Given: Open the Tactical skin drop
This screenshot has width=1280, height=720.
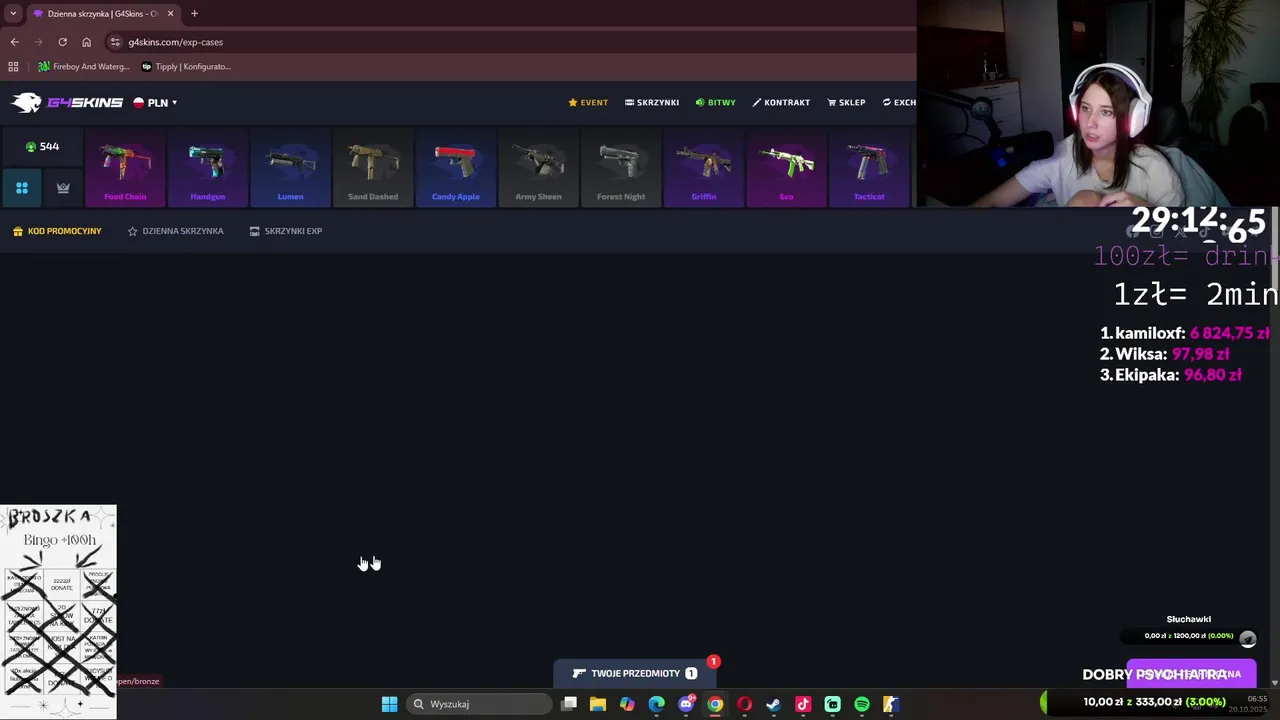Looking at the screenshot, I should [869, 166].
